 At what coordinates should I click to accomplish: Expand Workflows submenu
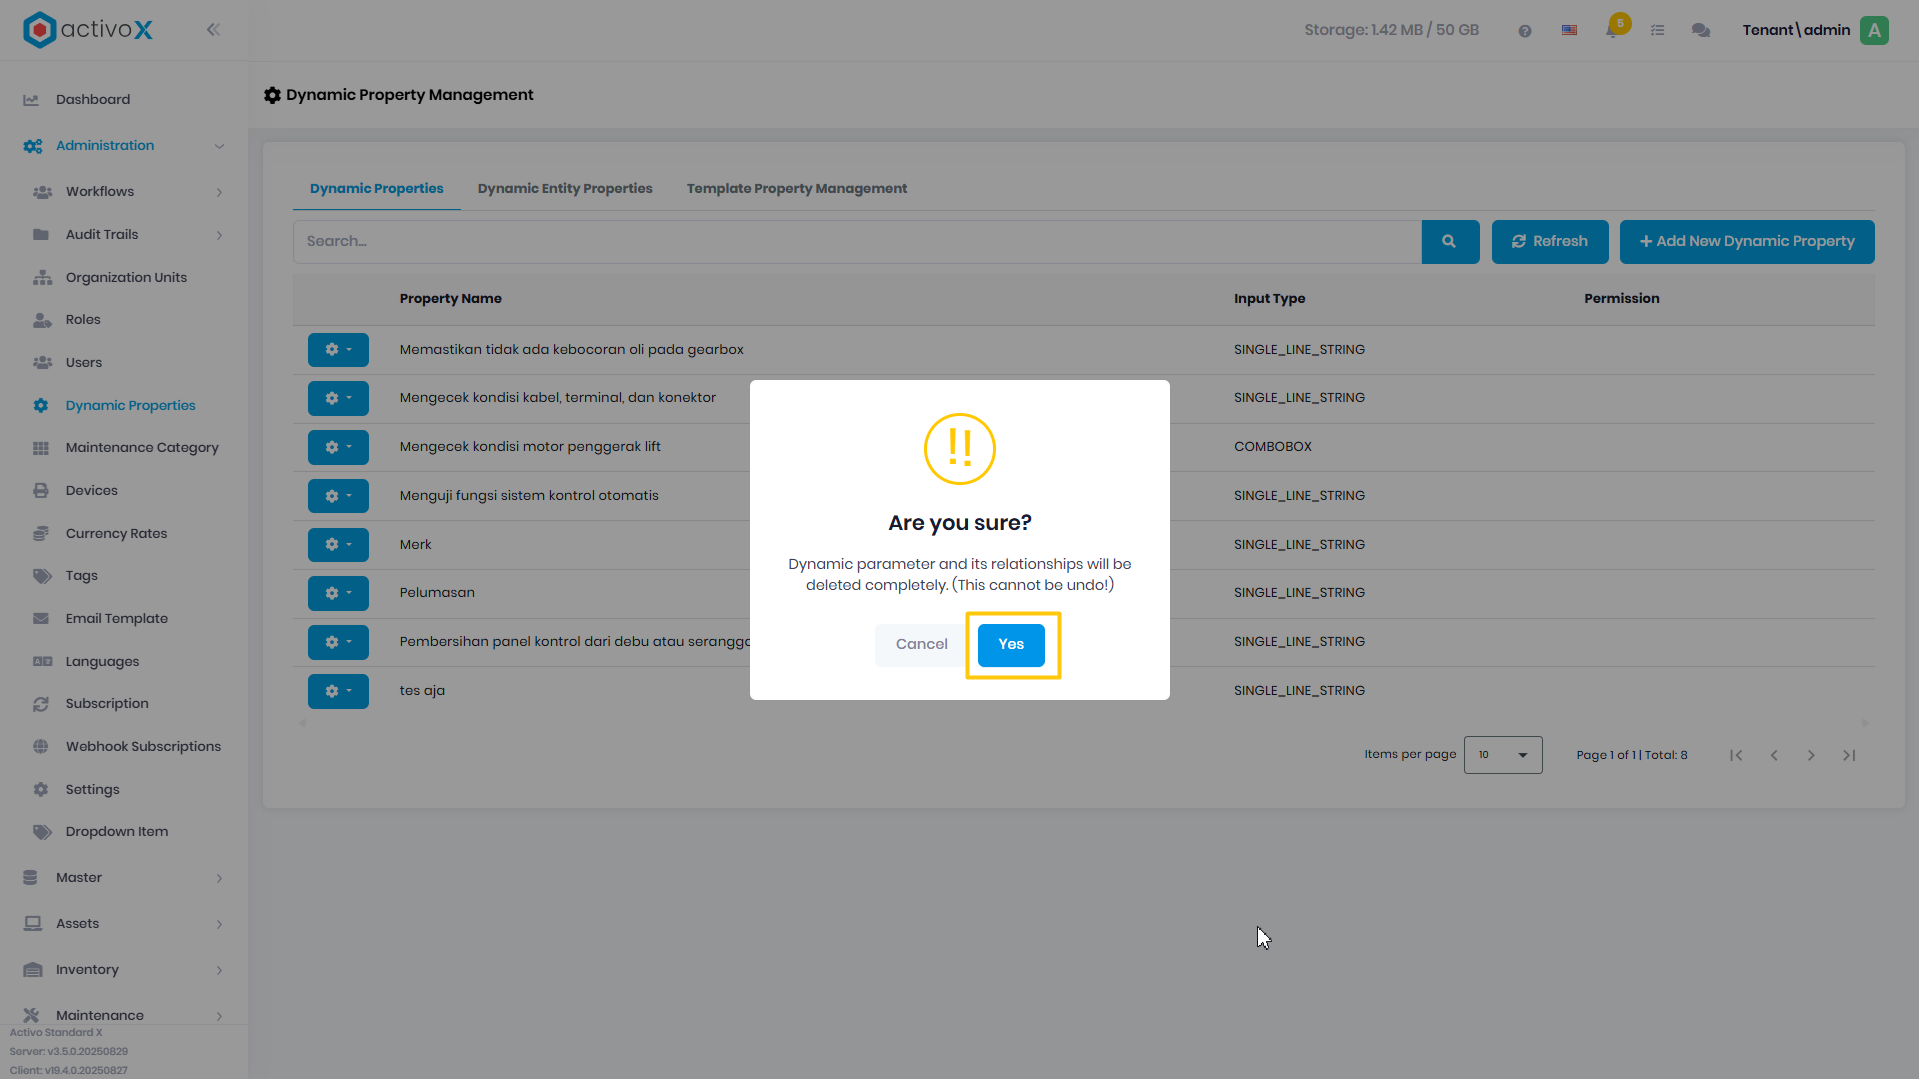[124, 192]
